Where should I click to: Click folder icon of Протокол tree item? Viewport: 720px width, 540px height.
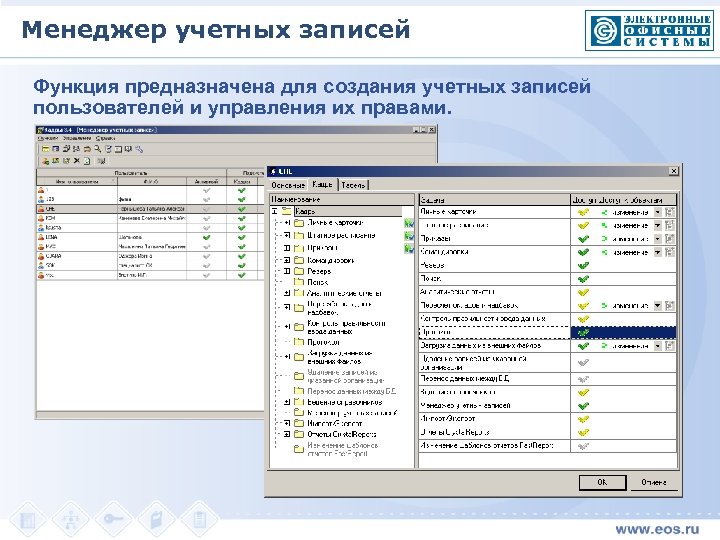point(299,342)
